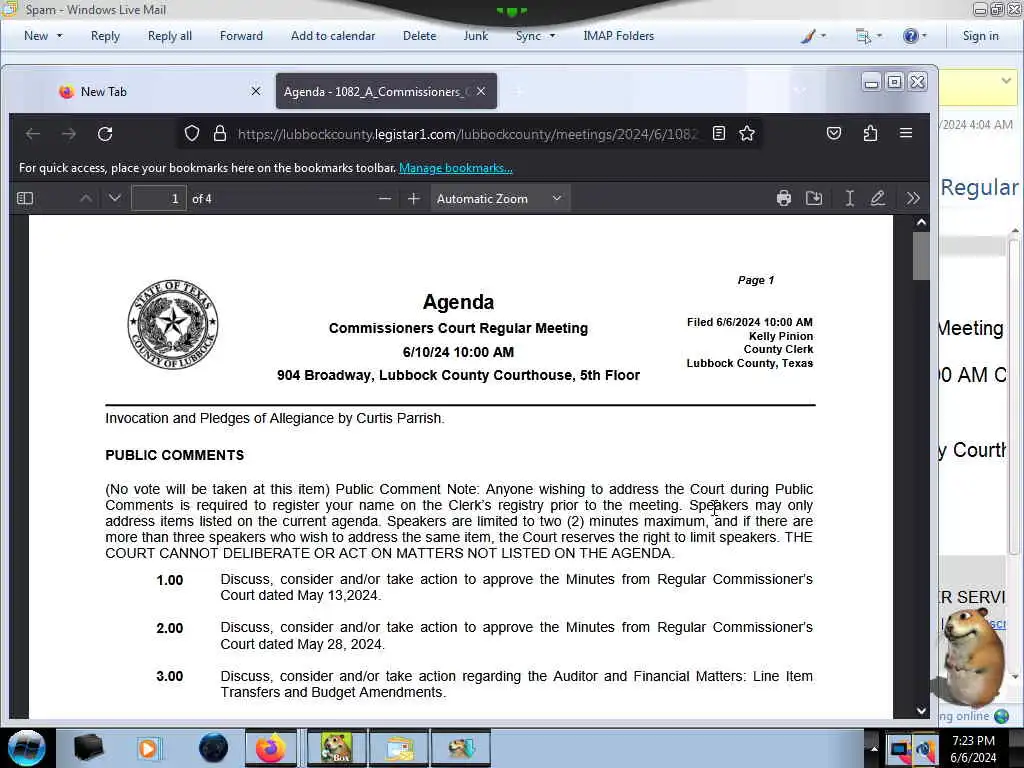Viewport: 1024px width, 768px height.
Task: Forward the selected email
Action: pos(241,36)
